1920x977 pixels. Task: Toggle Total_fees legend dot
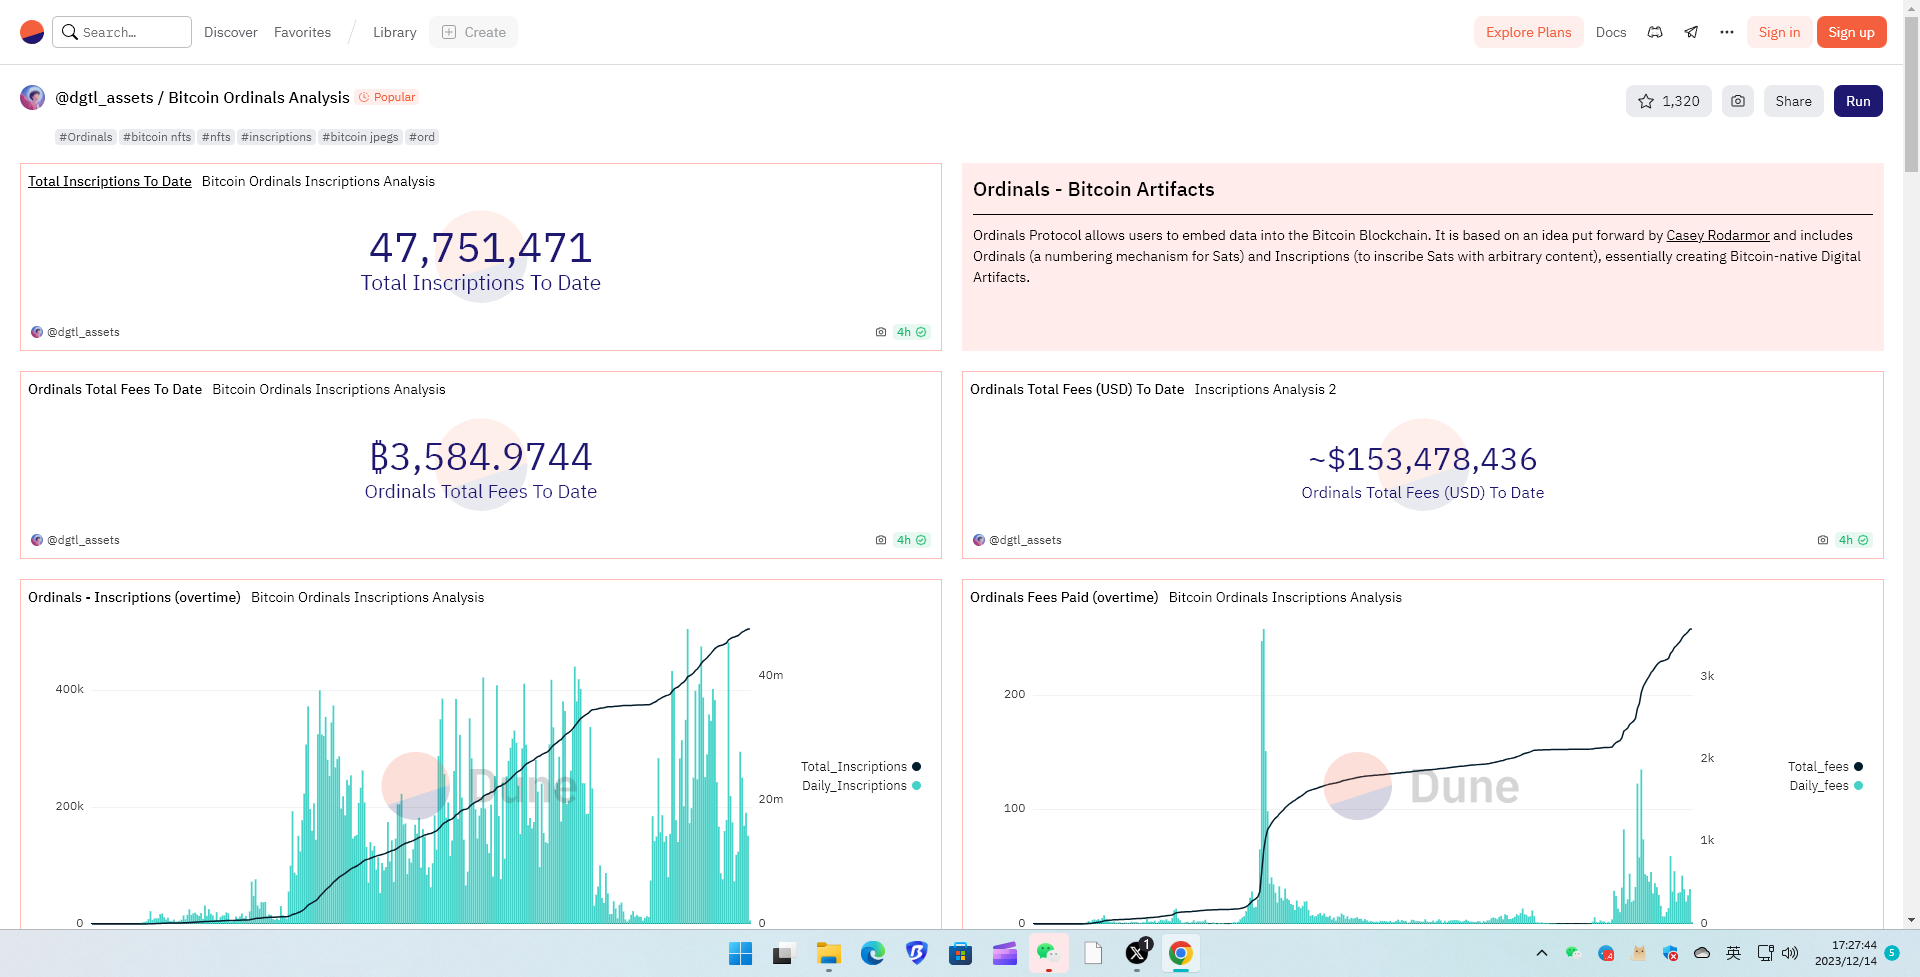coord(1859,767)
